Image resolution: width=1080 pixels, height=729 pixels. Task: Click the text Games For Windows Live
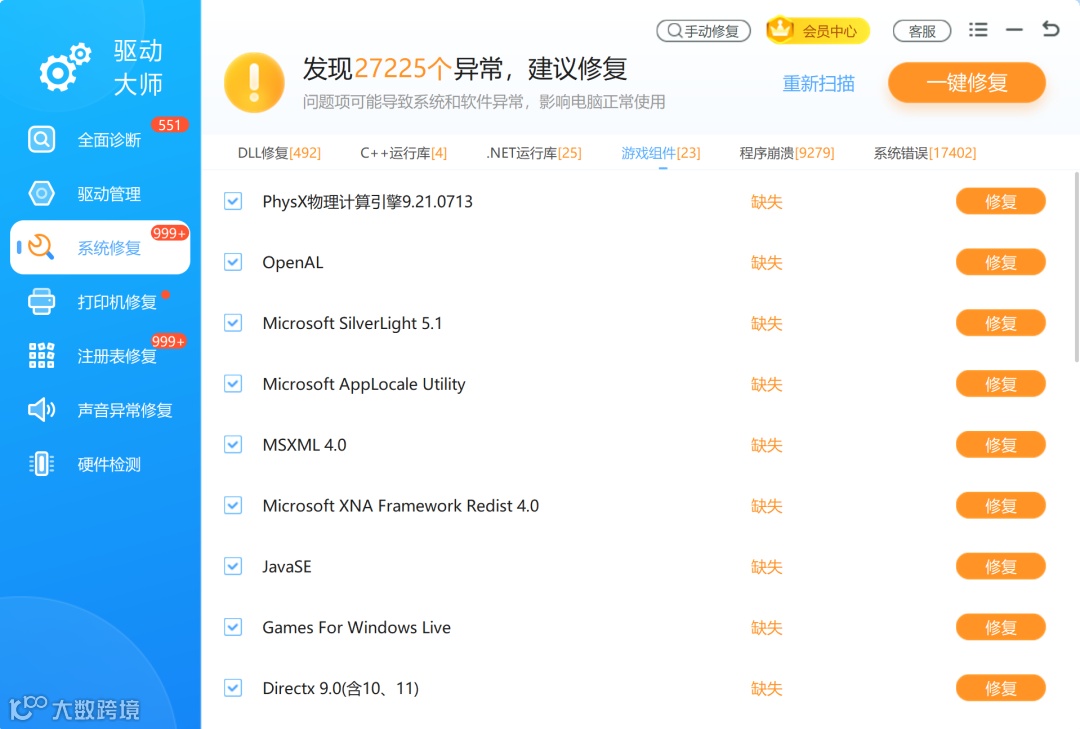point(357,627)
